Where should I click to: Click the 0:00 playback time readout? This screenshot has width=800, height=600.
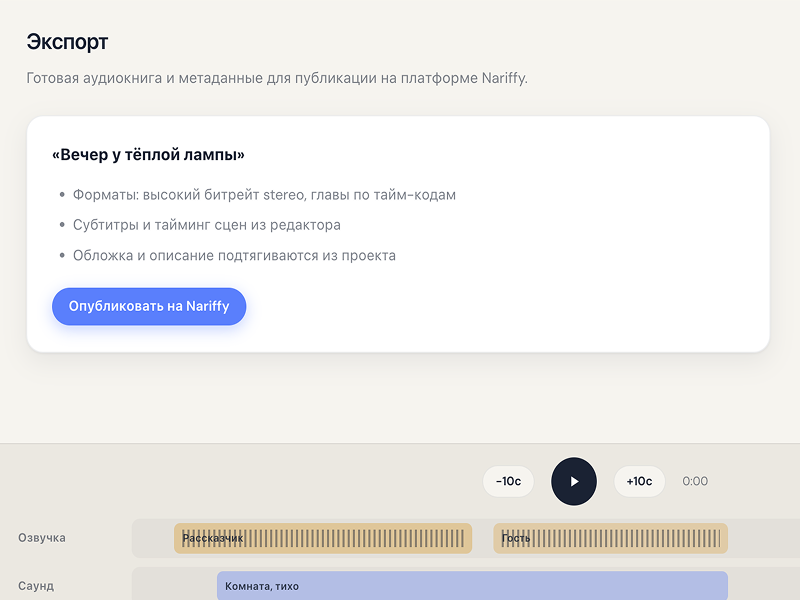click(695, 481)
